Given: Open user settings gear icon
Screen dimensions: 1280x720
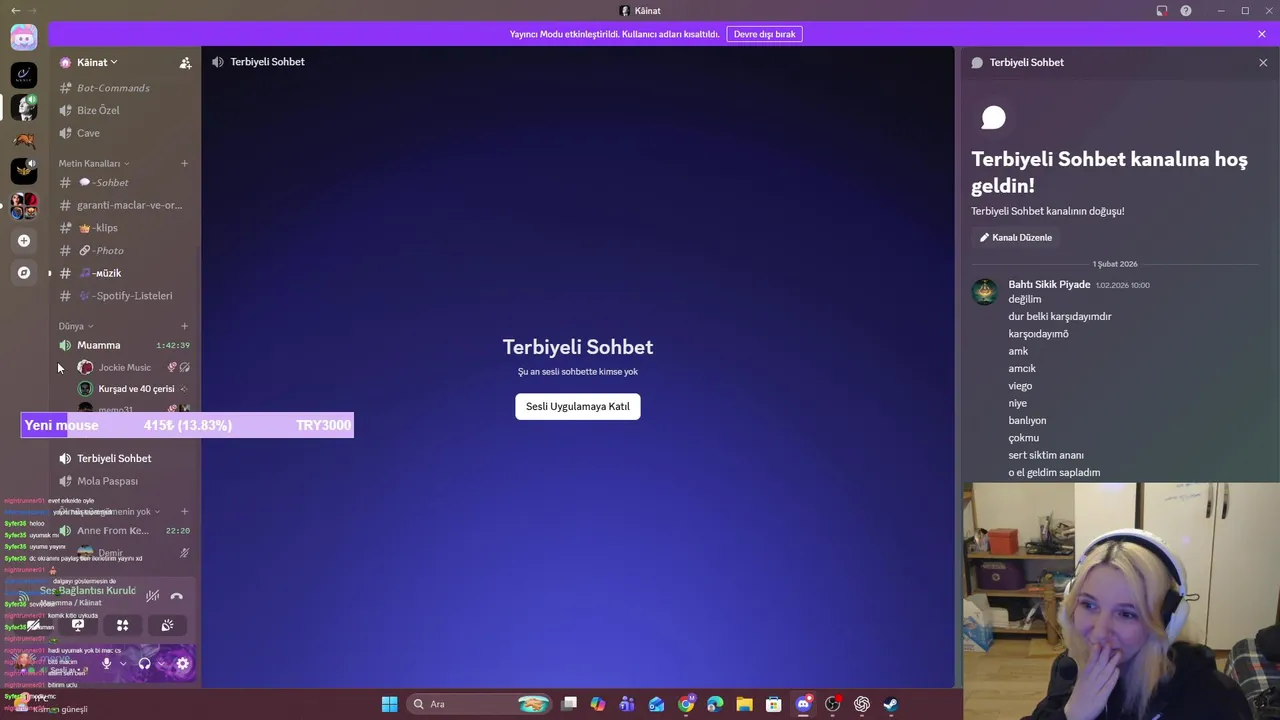Looking at the screenshot, I should click(x=182, y=663).
